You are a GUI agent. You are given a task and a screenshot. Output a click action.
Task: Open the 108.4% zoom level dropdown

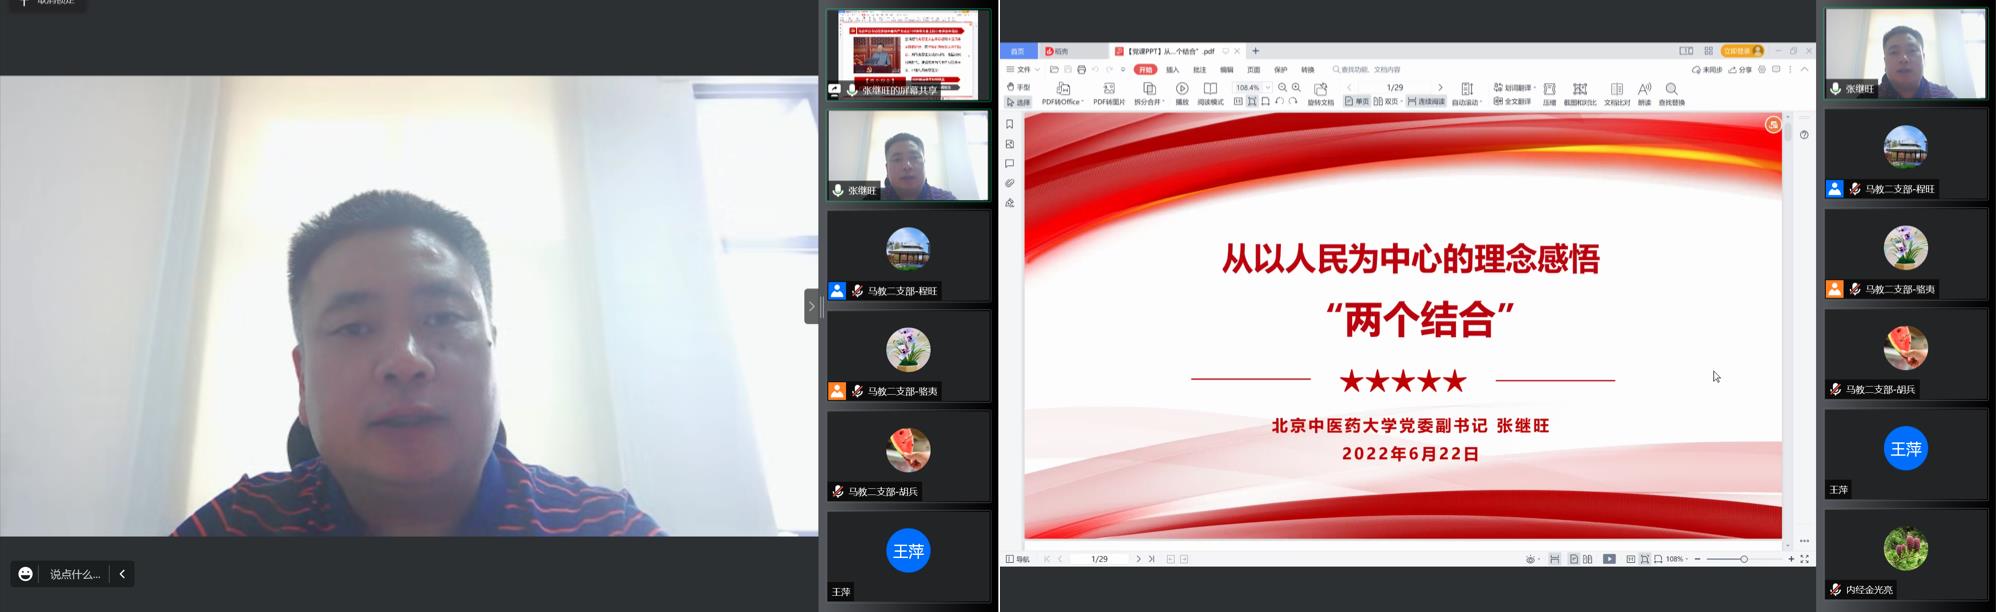click(1268, 88)
